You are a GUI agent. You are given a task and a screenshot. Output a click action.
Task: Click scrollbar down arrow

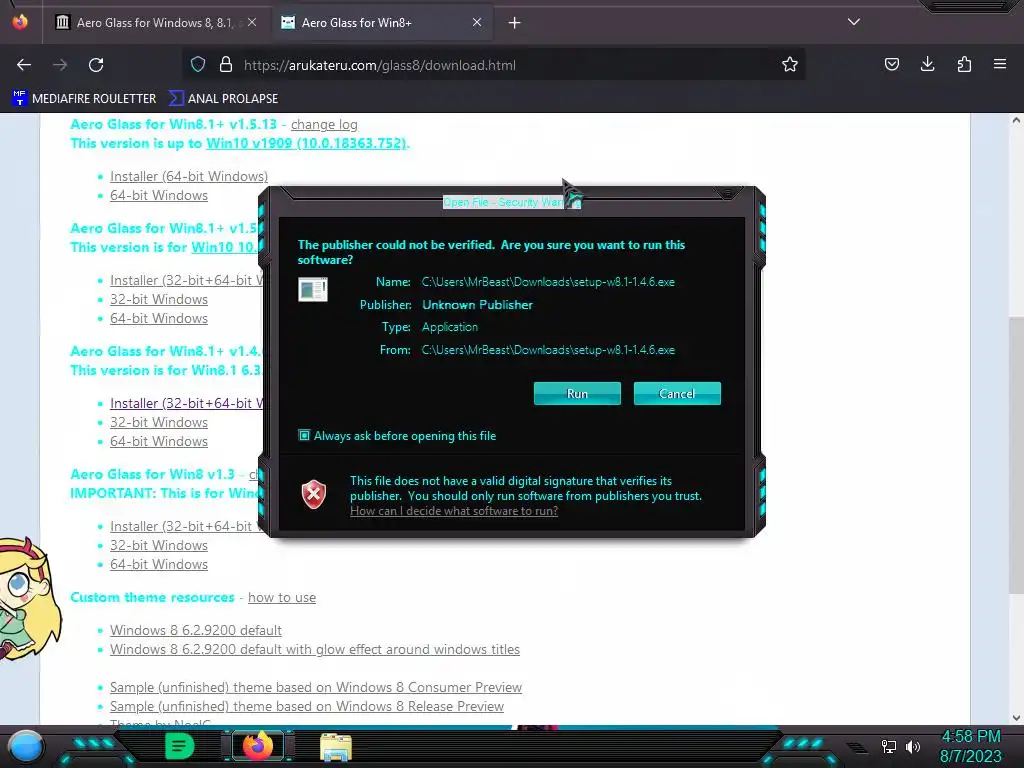pos(1016,718)
